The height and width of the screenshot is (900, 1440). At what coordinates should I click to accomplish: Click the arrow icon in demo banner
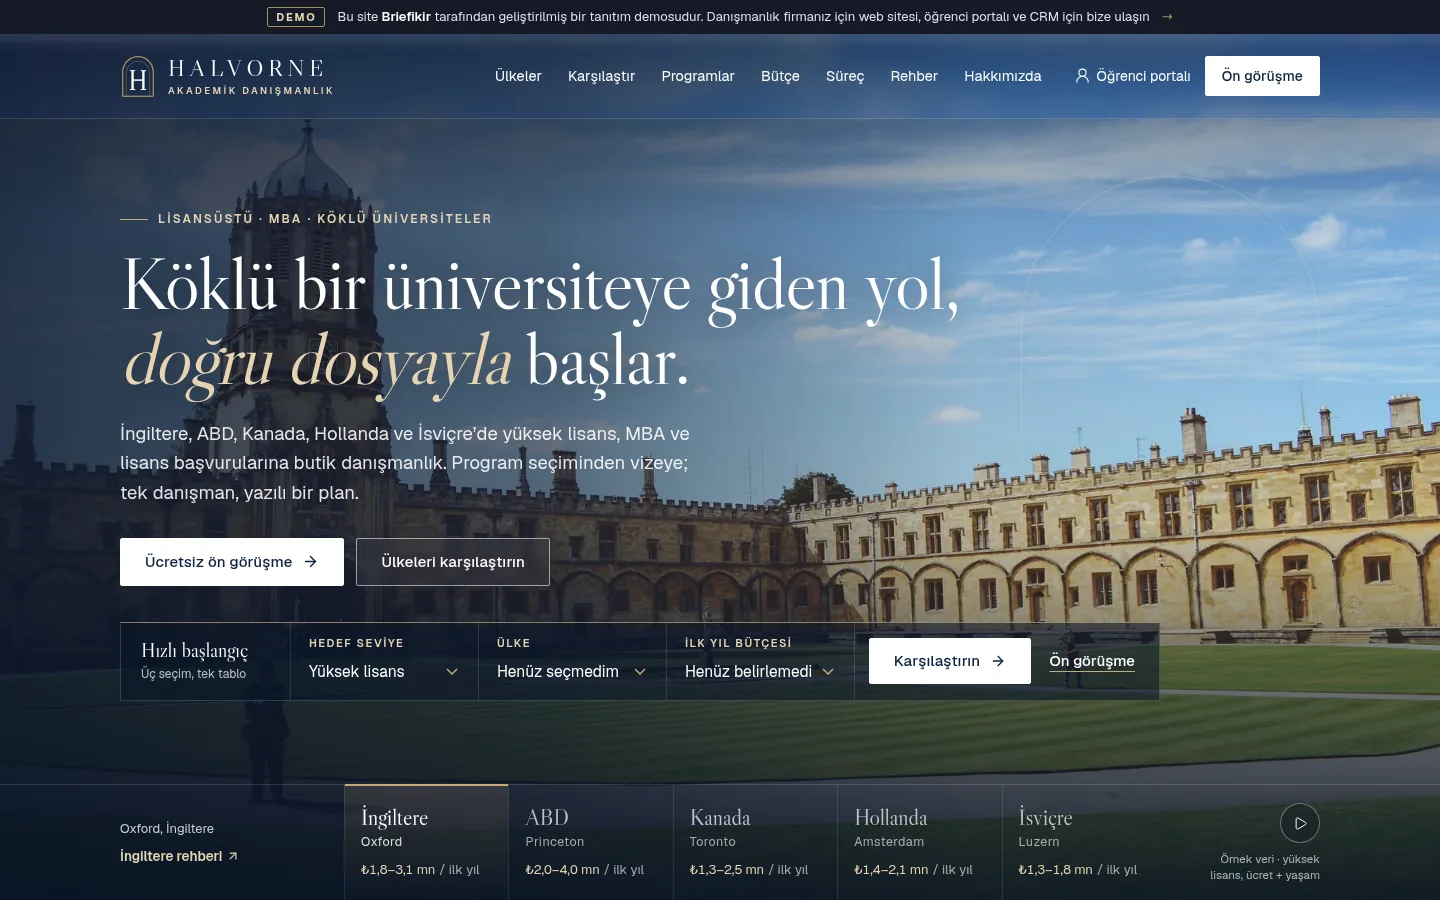click(x=1167, y=17)
